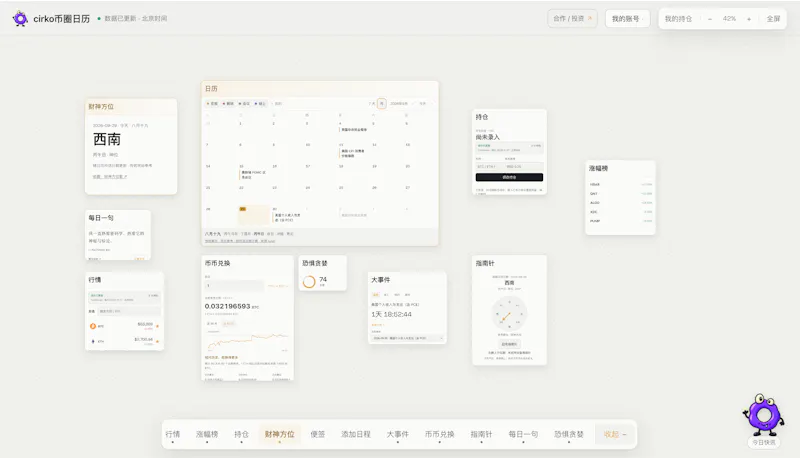
Task: Open the FOMC event on day 15
Action: click(253, 175)
